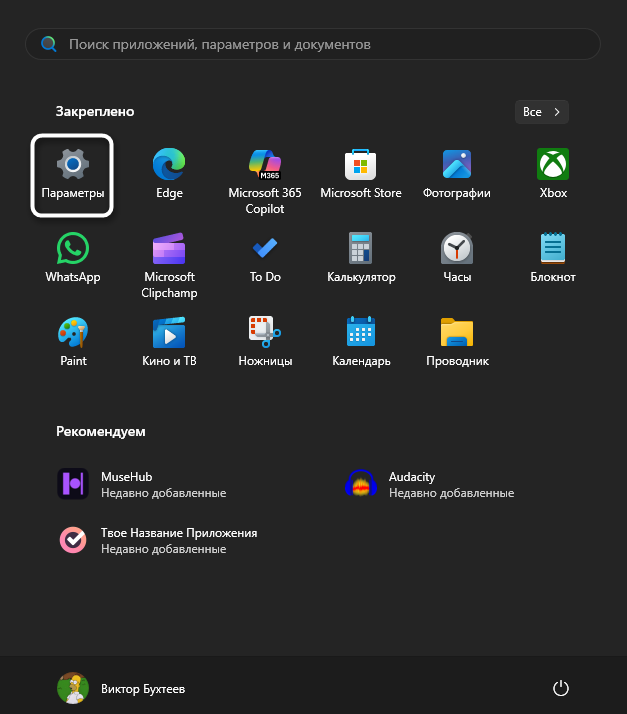Click the magnifier icon in search box

tap(49, 44)
